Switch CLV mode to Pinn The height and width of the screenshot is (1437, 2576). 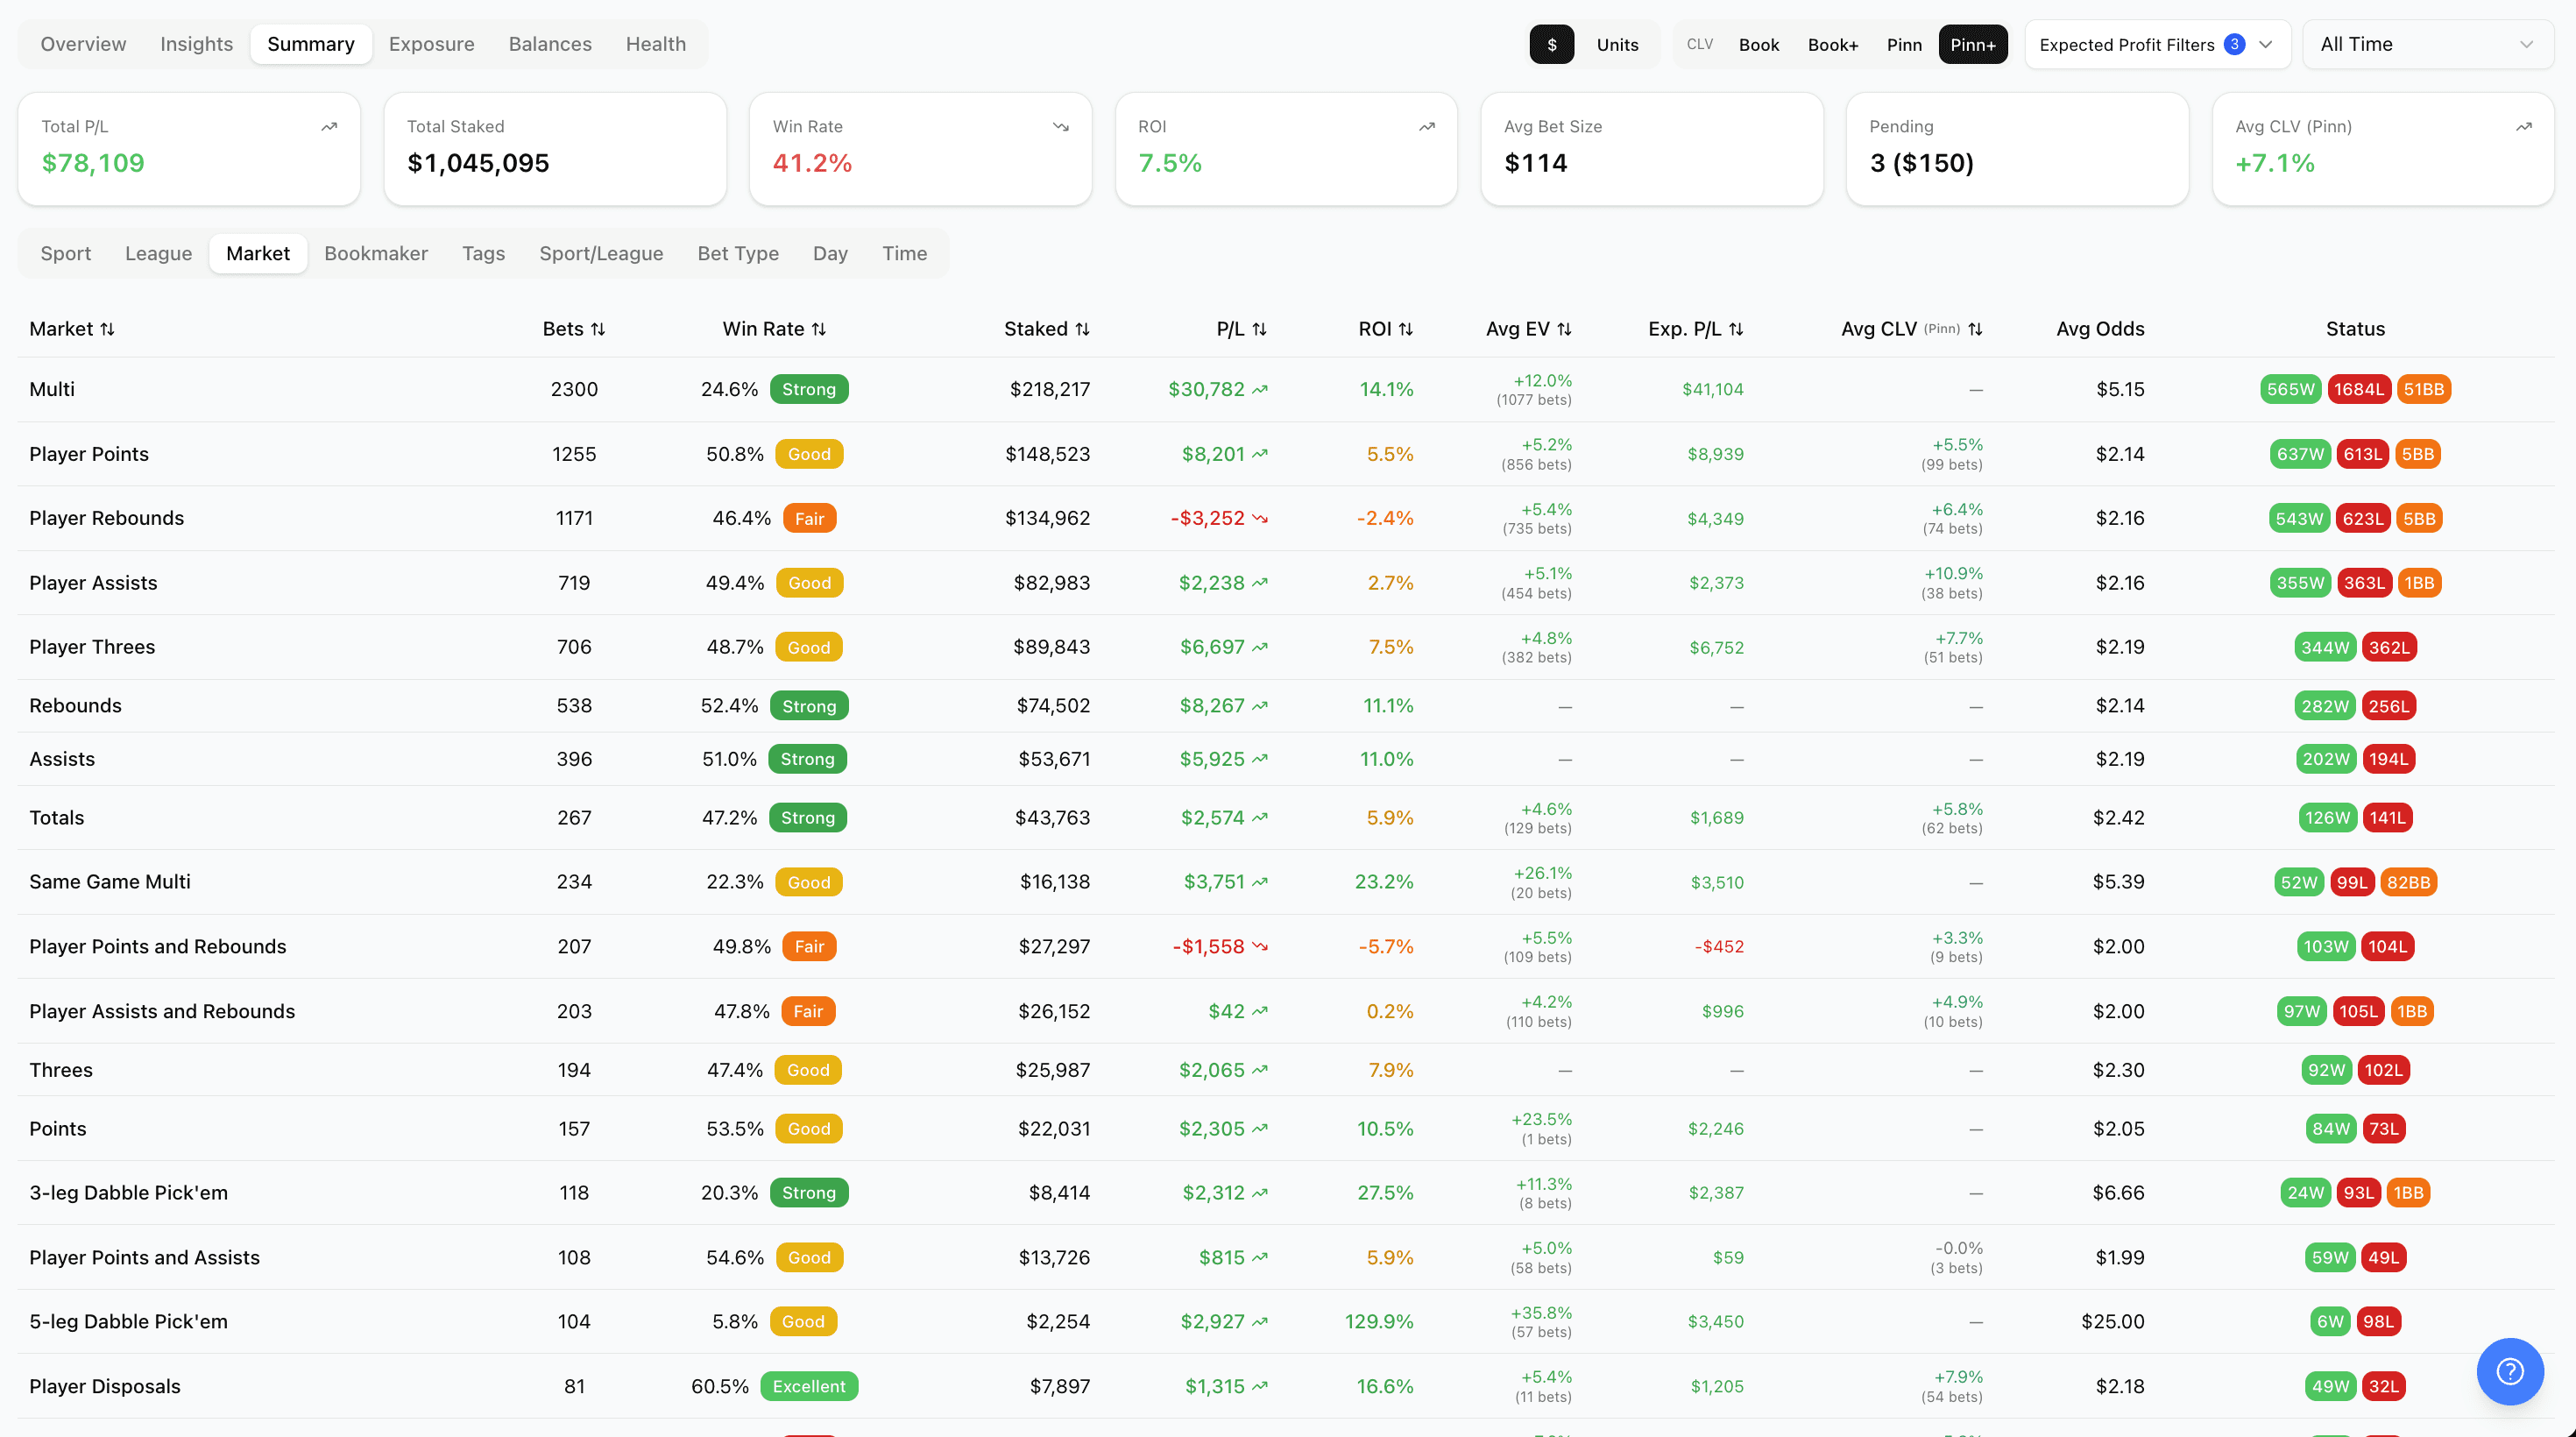pyautogui.click(x=1904, y=45)
